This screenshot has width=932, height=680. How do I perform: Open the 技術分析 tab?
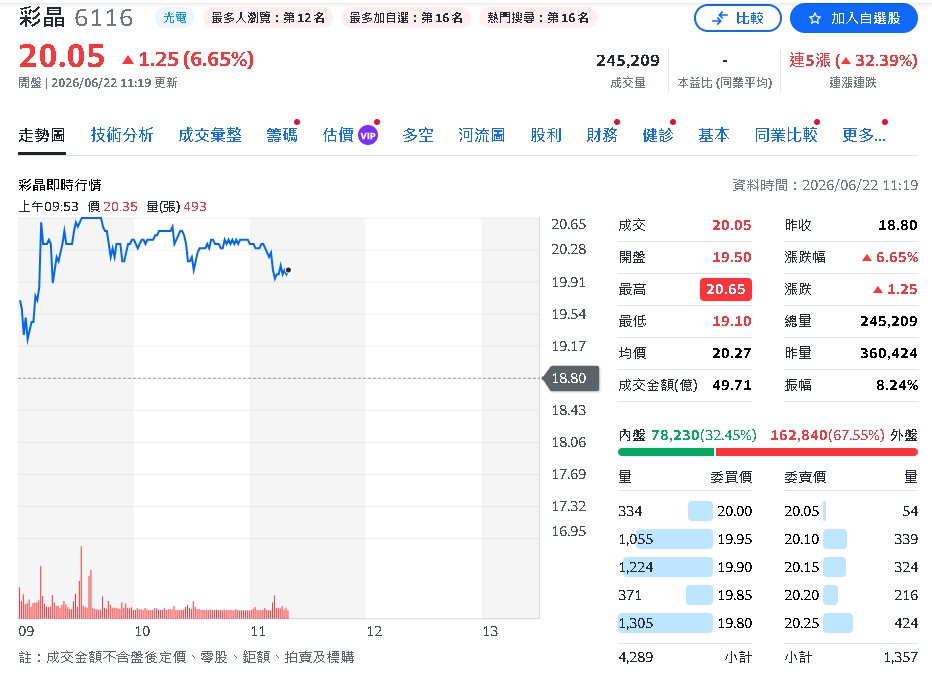coord(122,136)
